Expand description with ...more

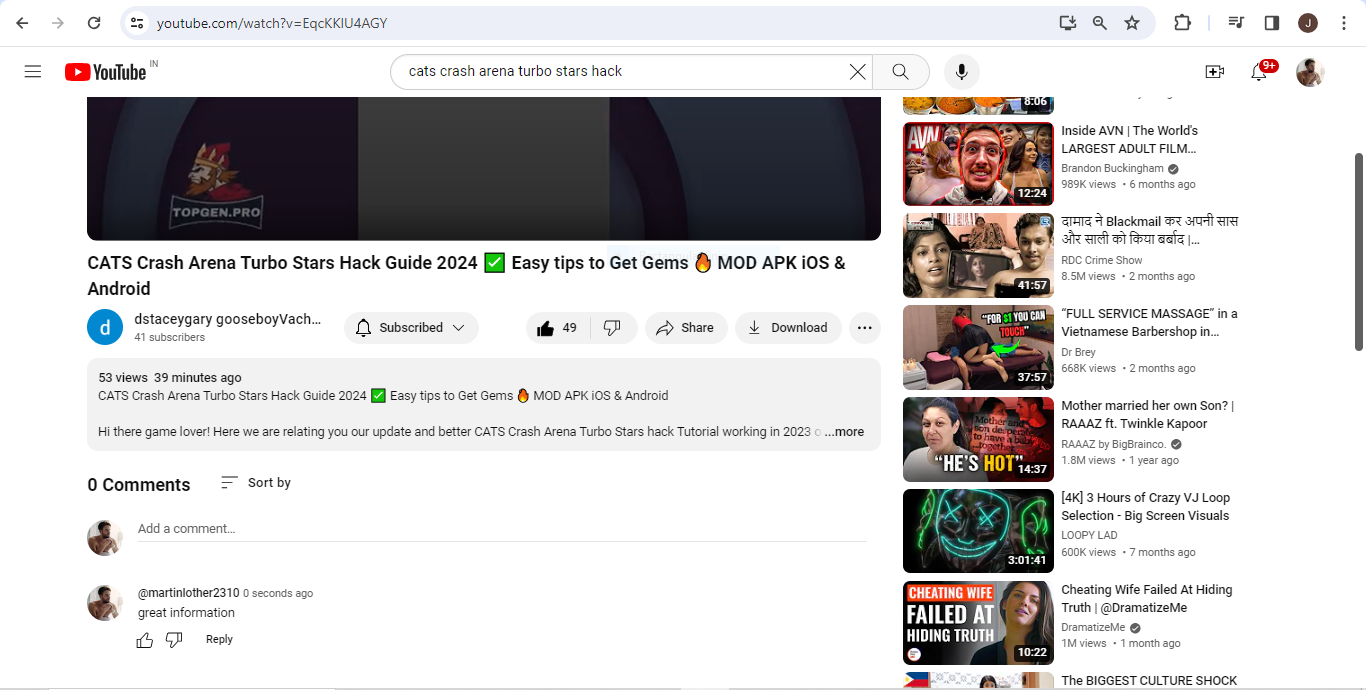844,432
